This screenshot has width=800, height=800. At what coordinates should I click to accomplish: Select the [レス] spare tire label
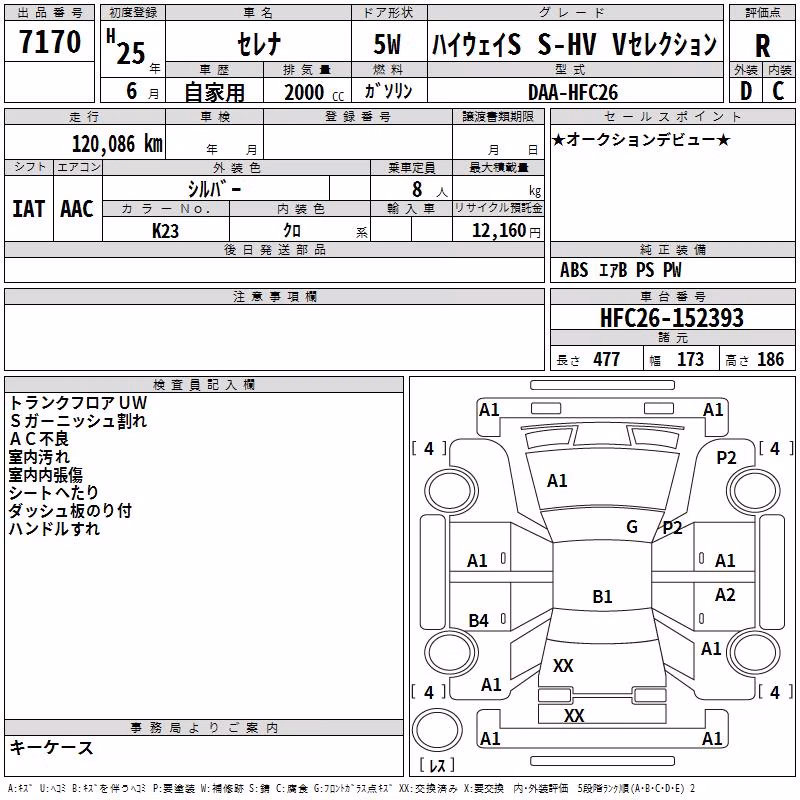point(437,765)
